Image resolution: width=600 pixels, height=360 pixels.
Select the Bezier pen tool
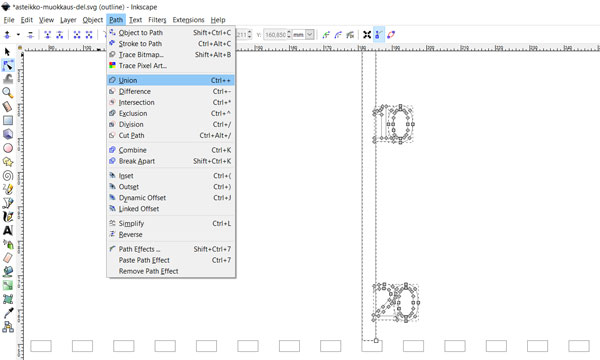(x=8, y=203)
